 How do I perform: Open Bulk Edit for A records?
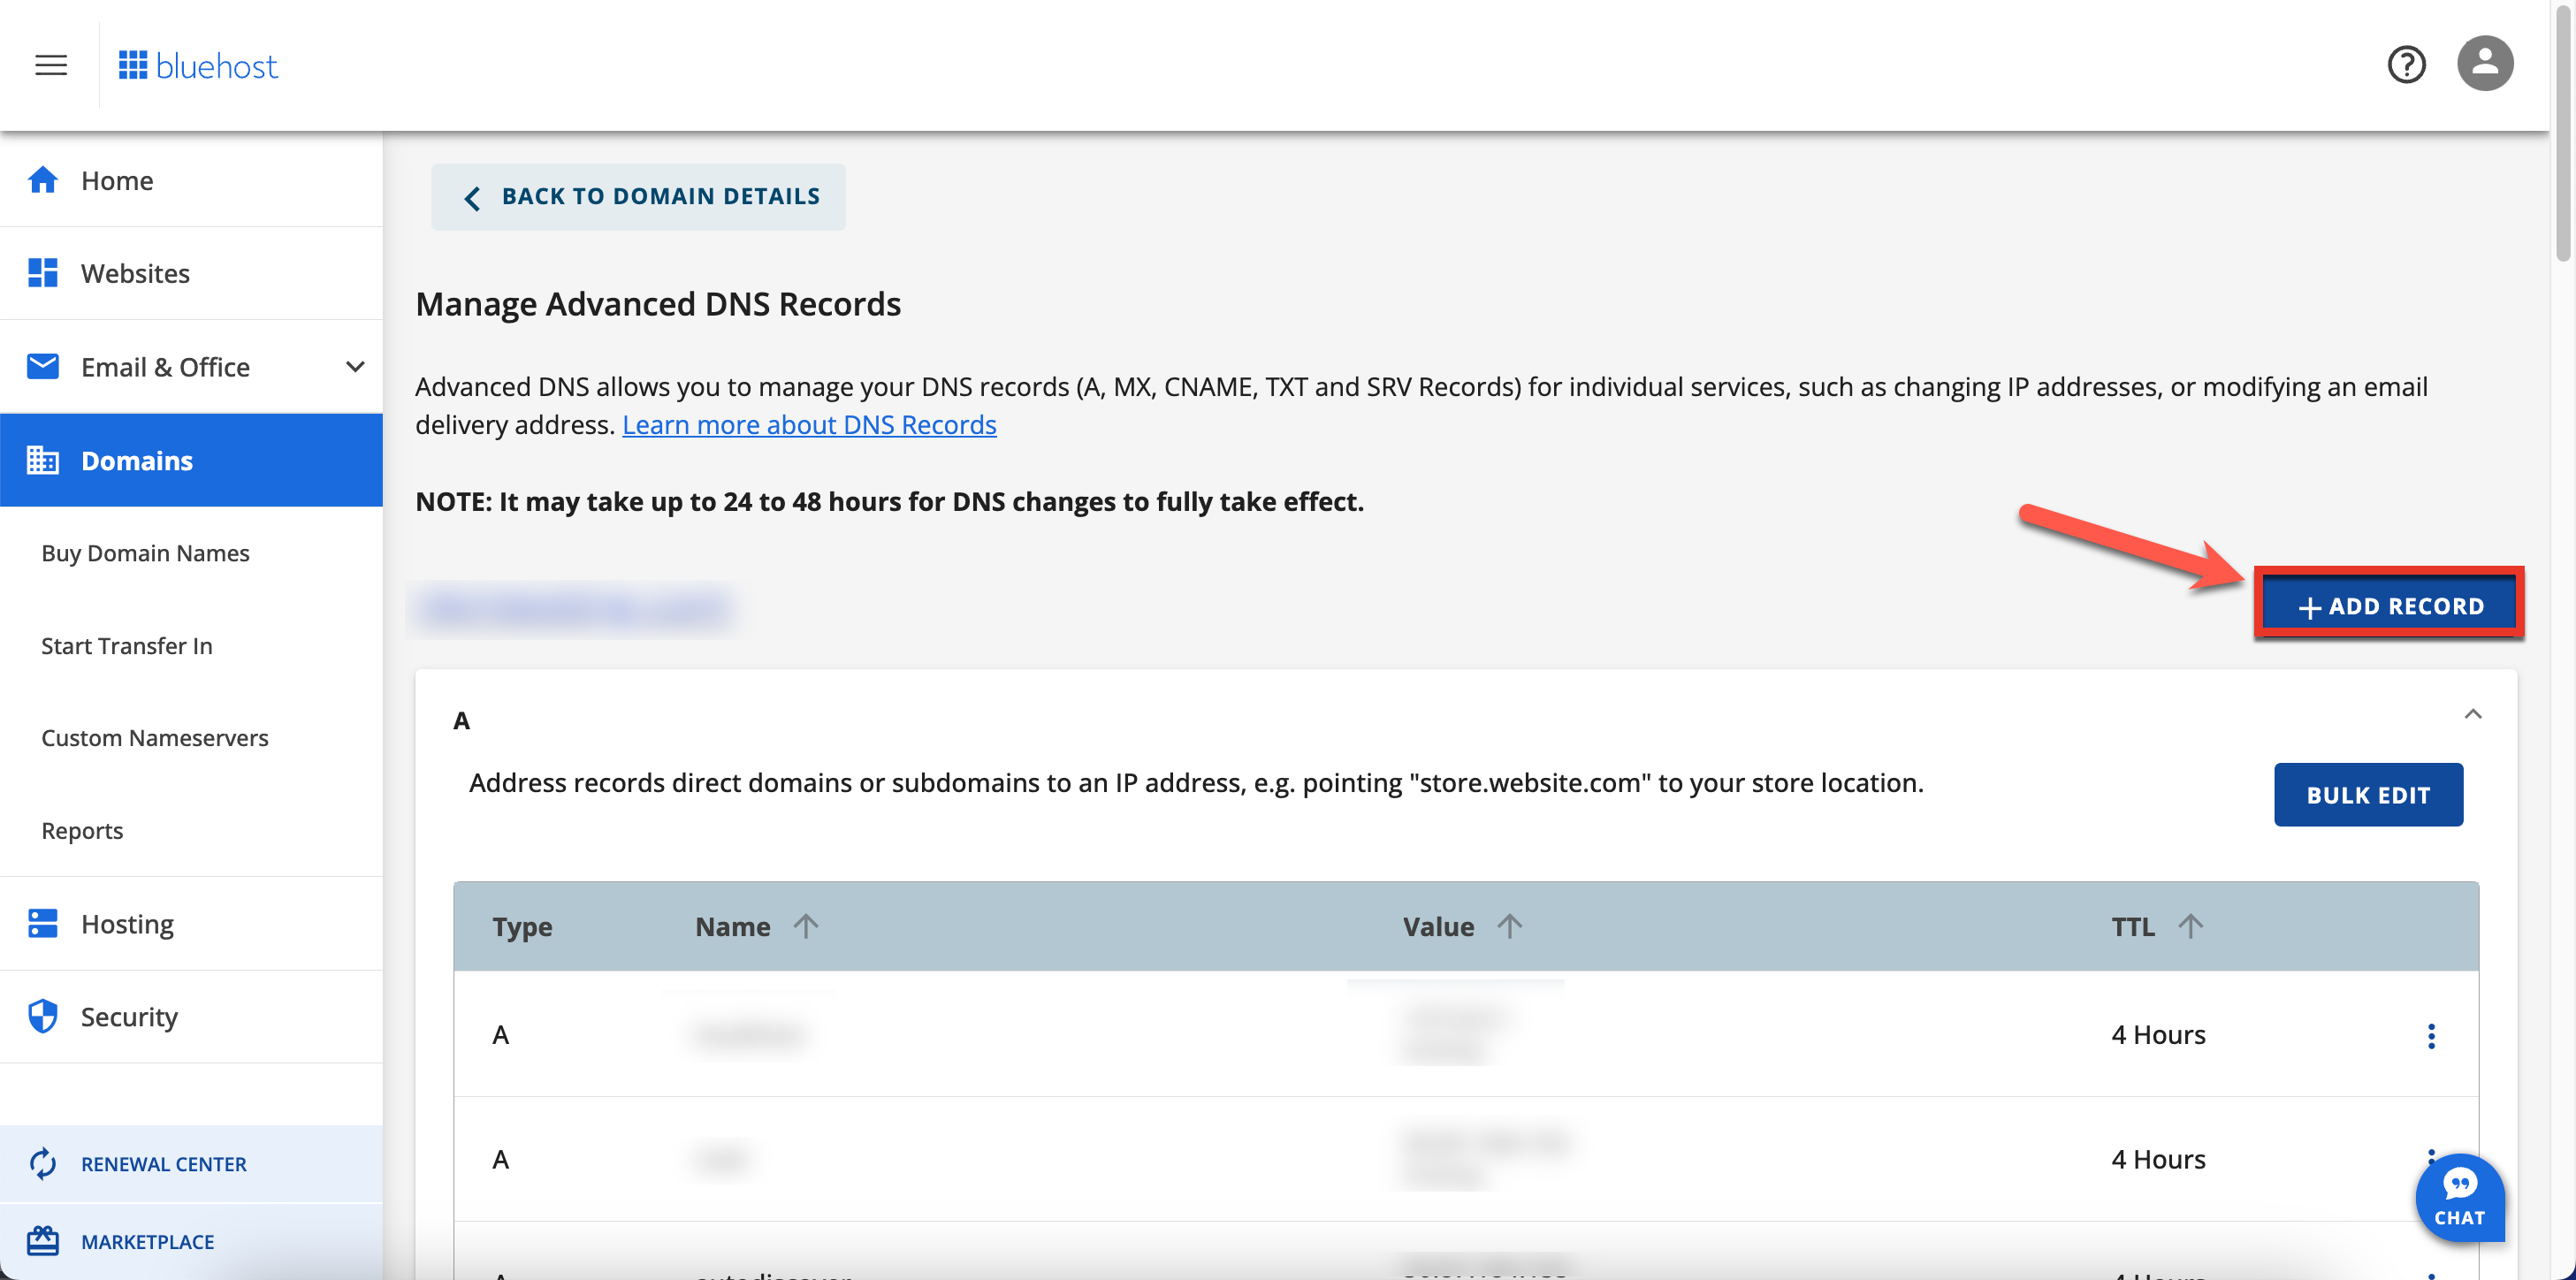coord(2368,794)
